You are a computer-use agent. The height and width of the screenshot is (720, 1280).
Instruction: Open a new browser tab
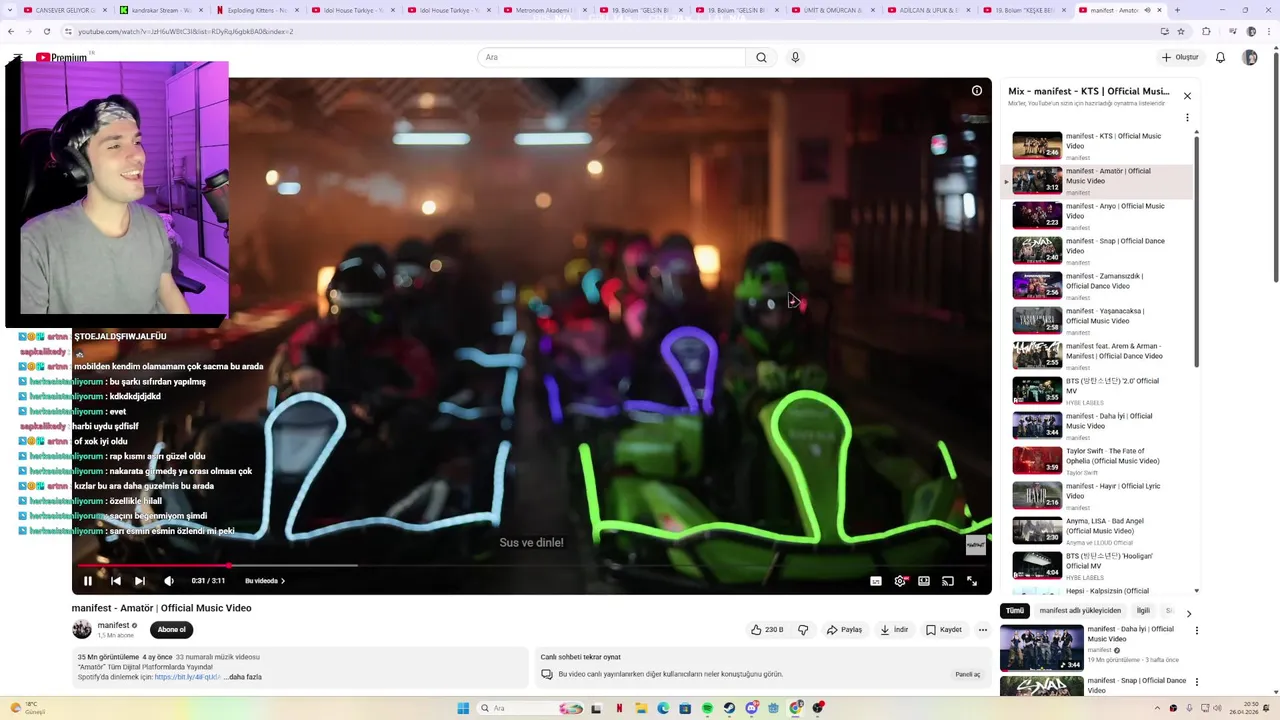click(x=1176, y=10)
